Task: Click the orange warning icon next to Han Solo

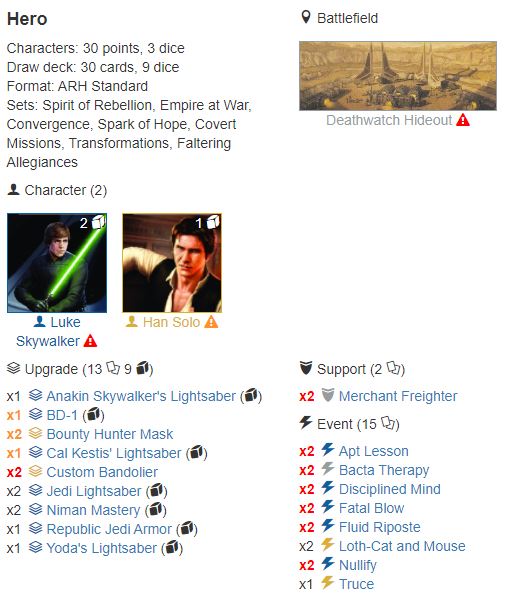Action: (211, 322)
